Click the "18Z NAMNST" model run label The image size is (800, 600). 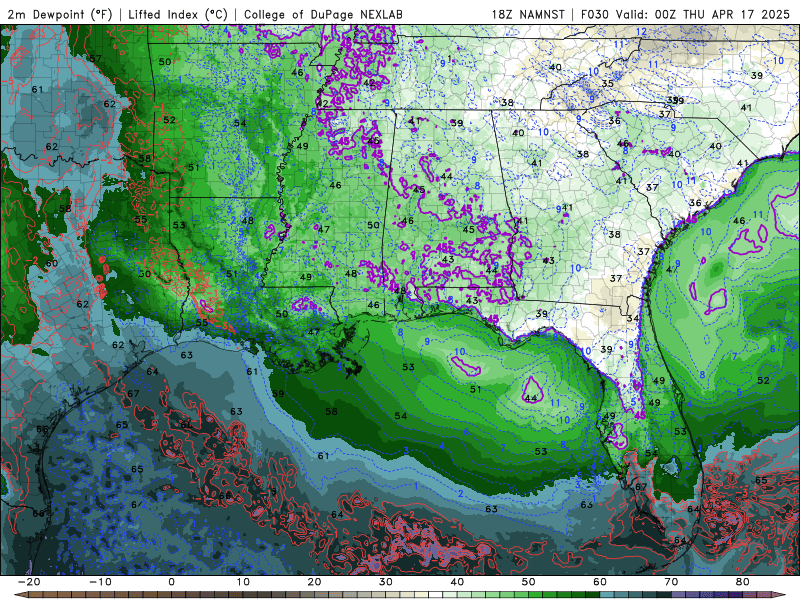tap(528, 14)
